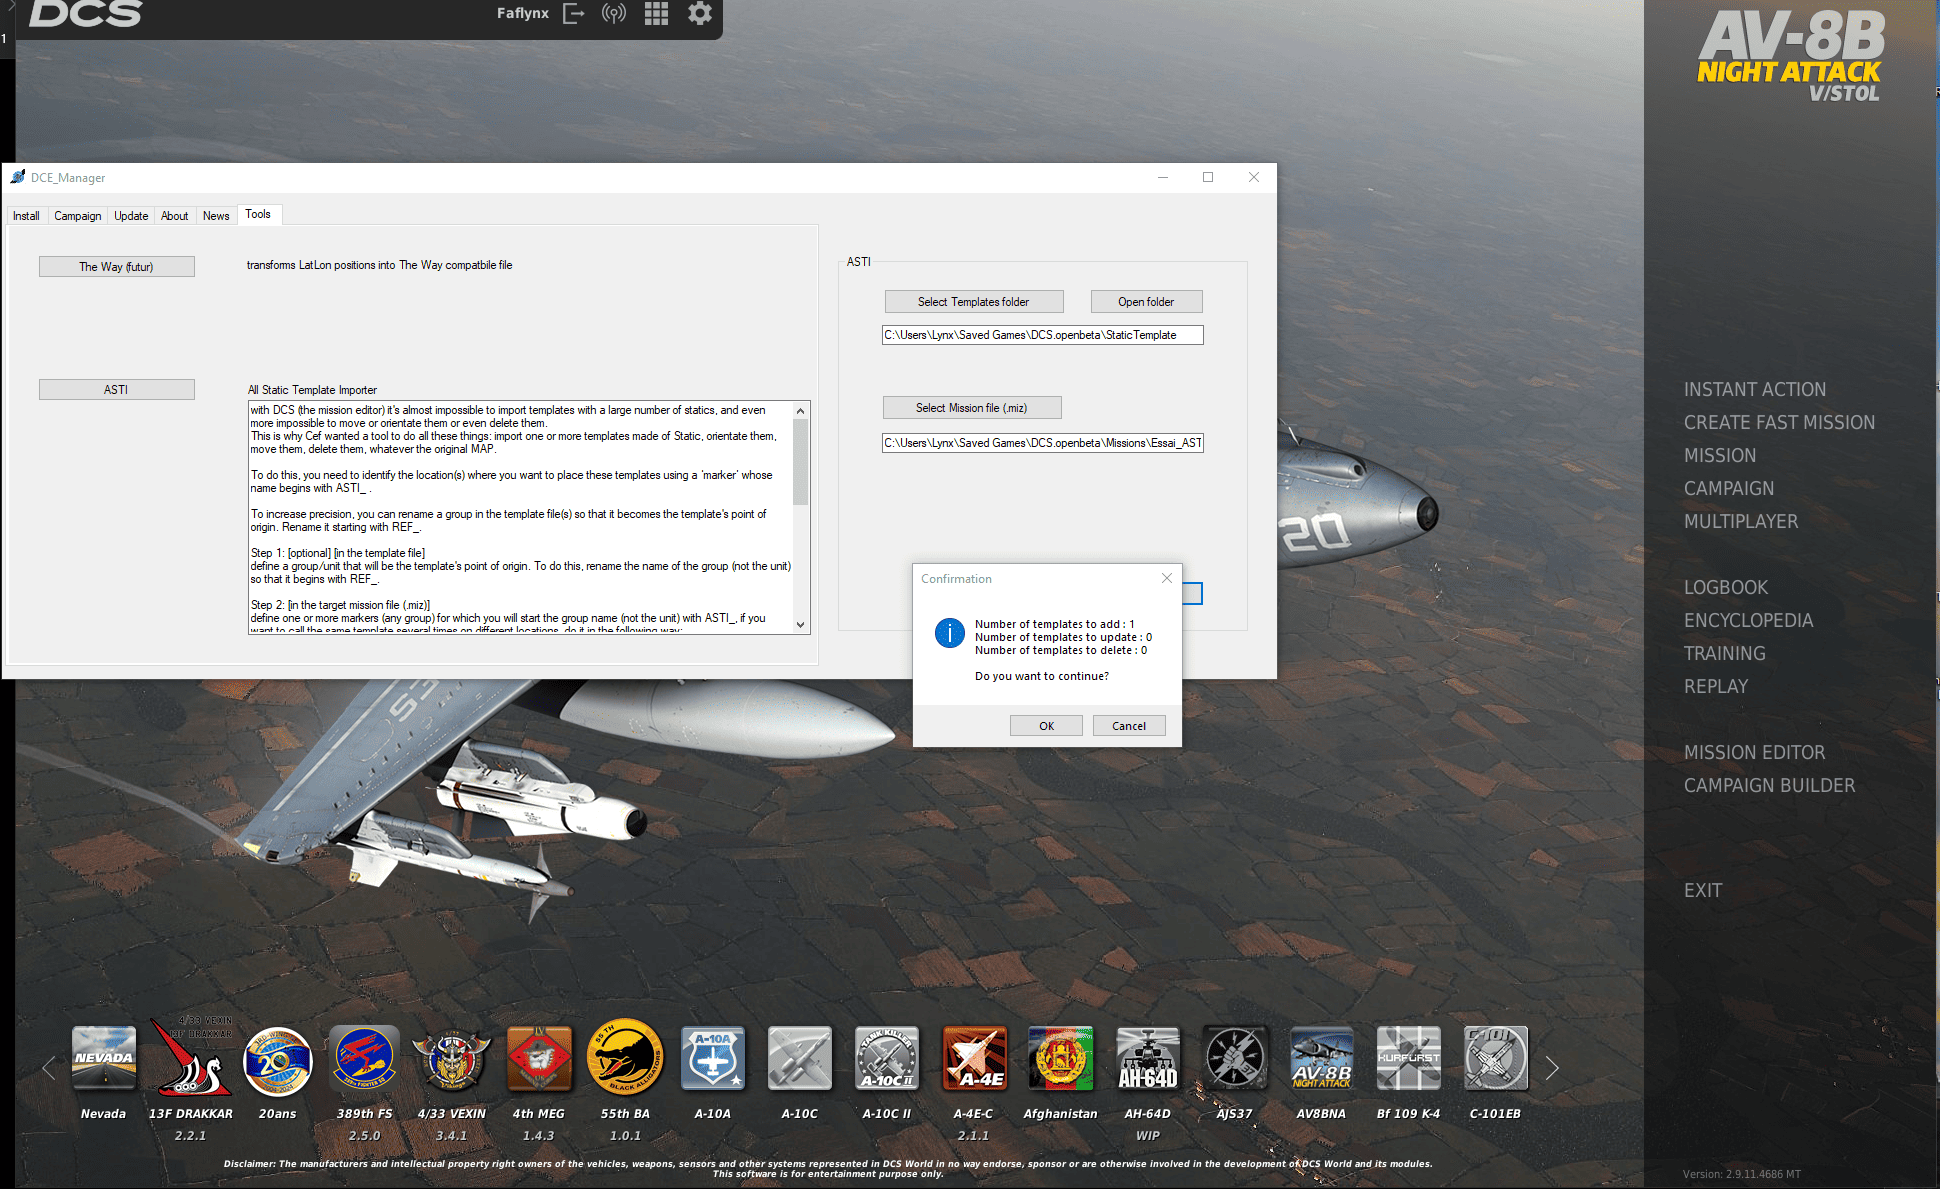
Task: Click the description box scrollbar thumb
Action: tap(800, 462)
